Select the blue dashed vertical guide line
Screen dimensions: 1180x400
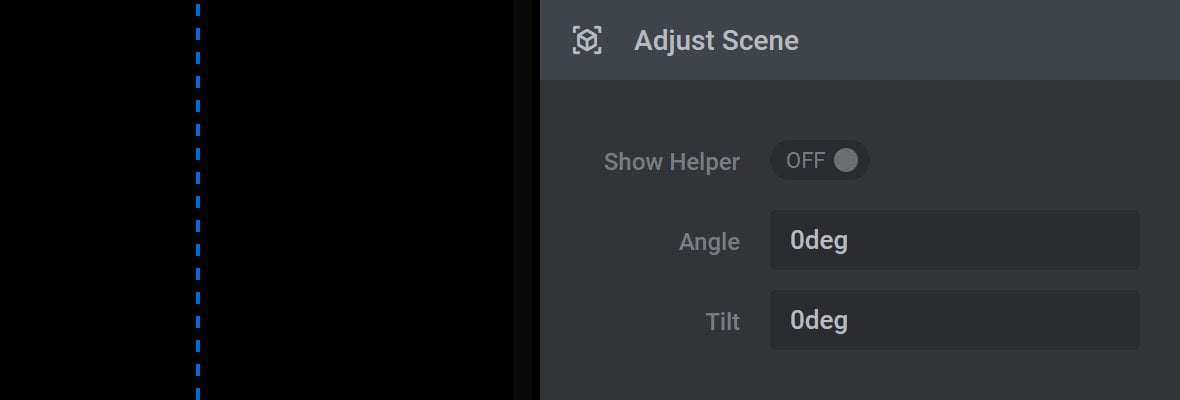(198, 200)
